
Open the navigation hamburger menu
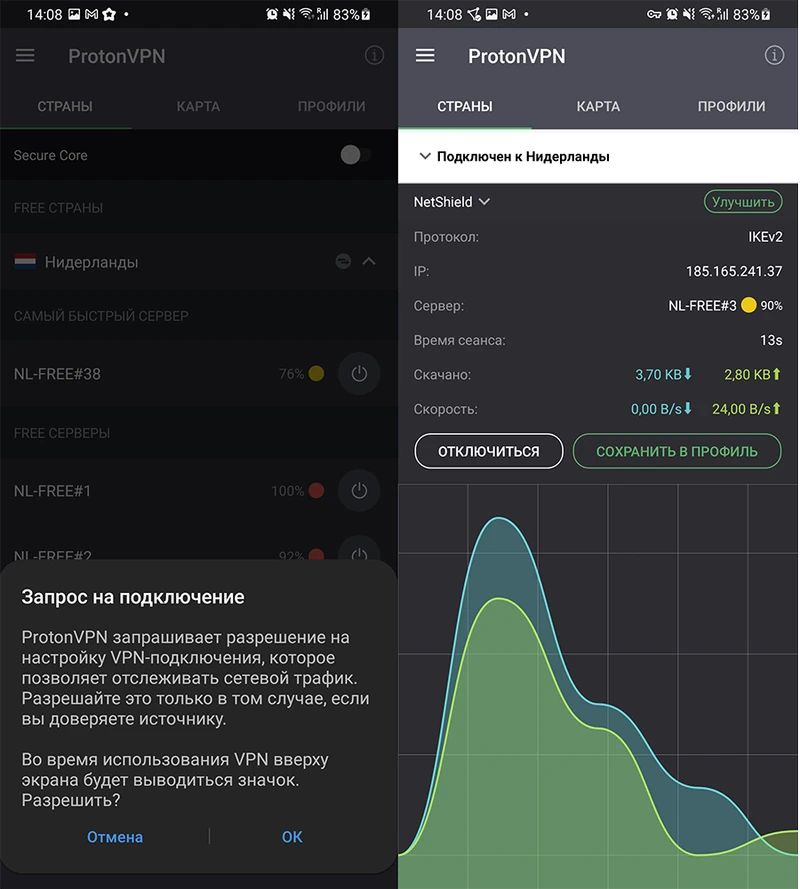tap(25, 55)
